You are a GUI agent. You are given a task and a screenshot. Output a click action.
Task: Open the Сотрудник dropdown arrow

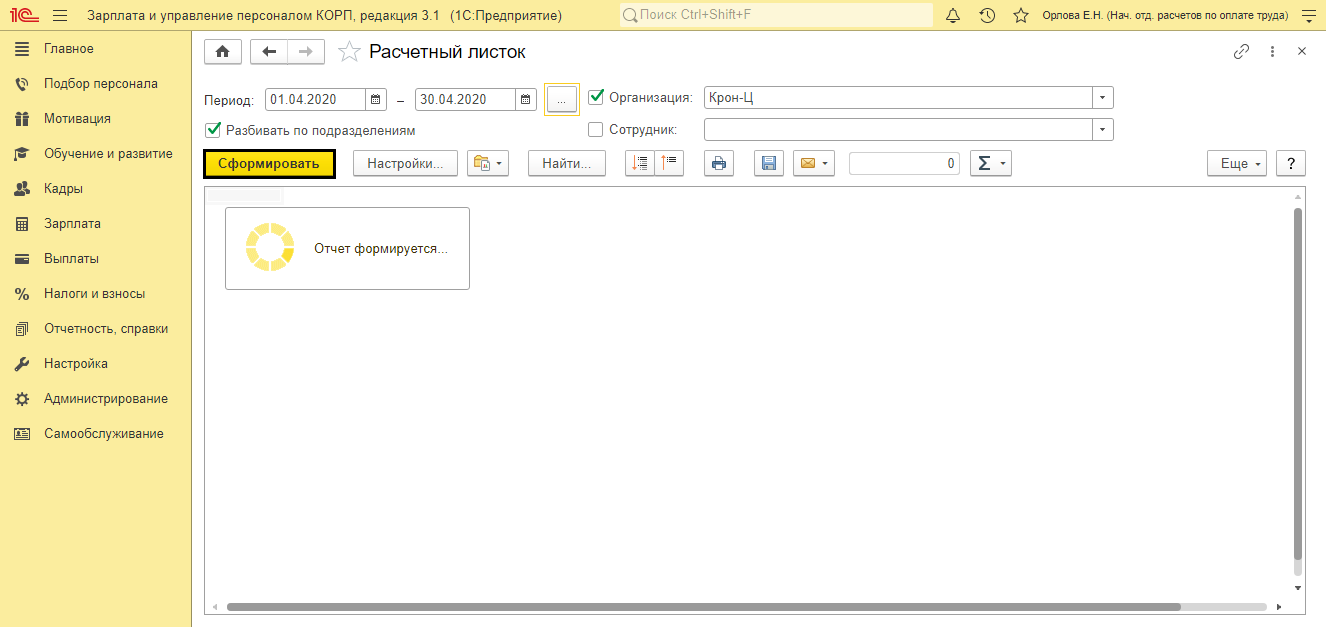coord(1102,130)
